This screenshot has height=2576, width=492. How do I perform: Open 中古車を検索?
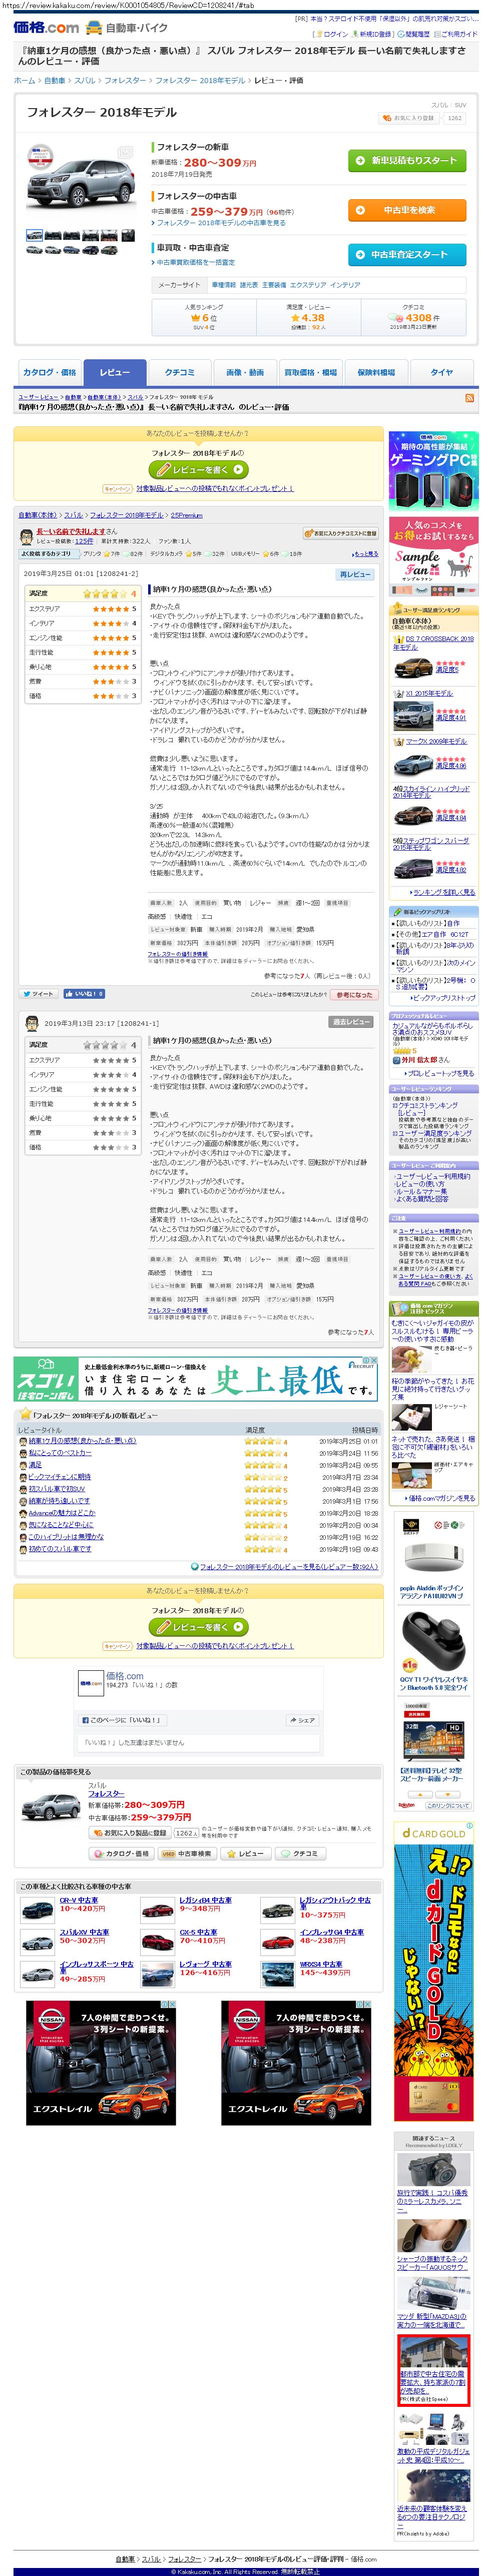point(406,210)
